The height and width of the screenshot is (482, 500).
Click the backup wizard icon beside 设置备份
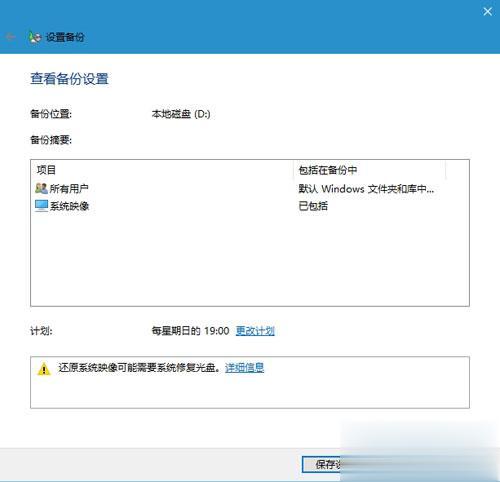(x=35, y=37)
